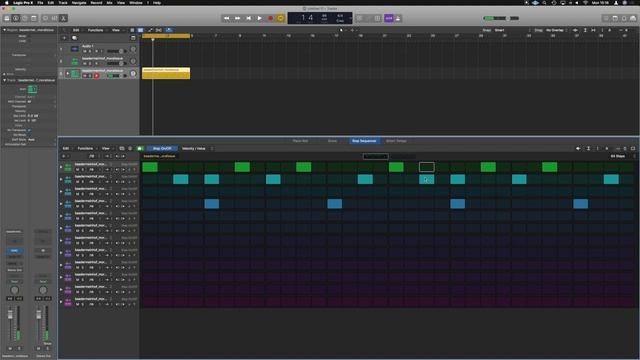Open the Mixer icon in control bar
The width and height of the screenshot is (640, 360).
(x=54, y=18)
